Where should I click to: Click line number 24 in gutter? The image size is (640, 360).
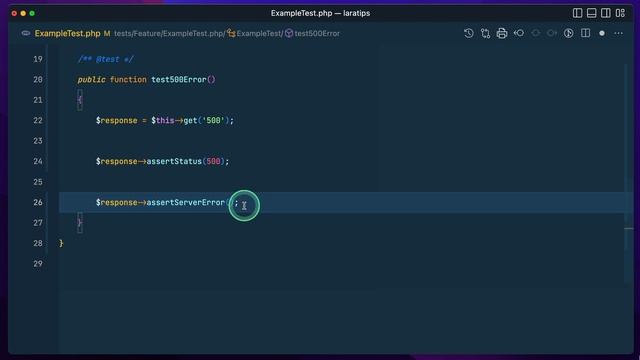point(38,161)
